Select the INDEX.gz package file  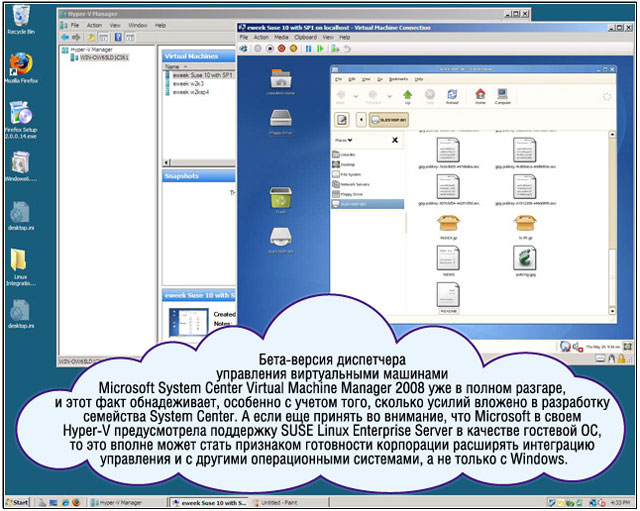click(x=448, y=227)
